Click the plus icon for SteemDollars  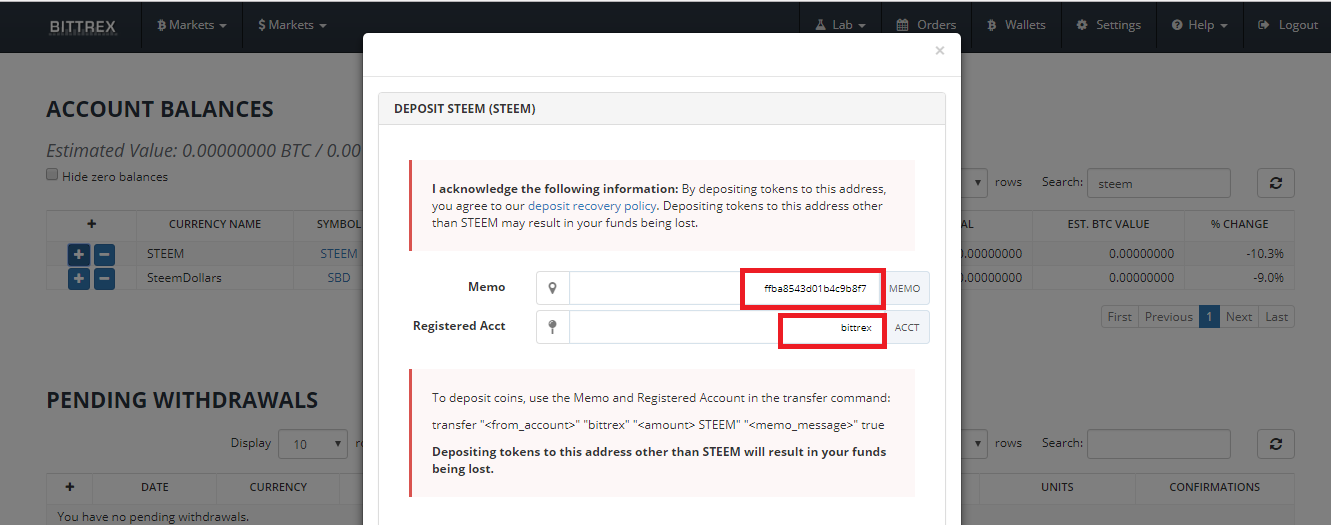(79, 278)
